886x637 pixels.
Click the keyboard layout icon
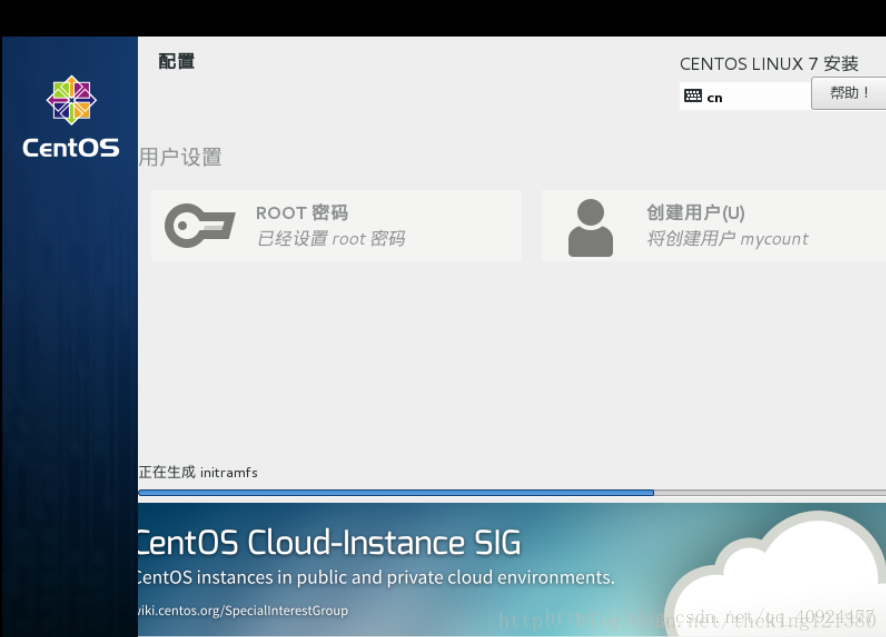pyautogui.click(x=693, y=96)
